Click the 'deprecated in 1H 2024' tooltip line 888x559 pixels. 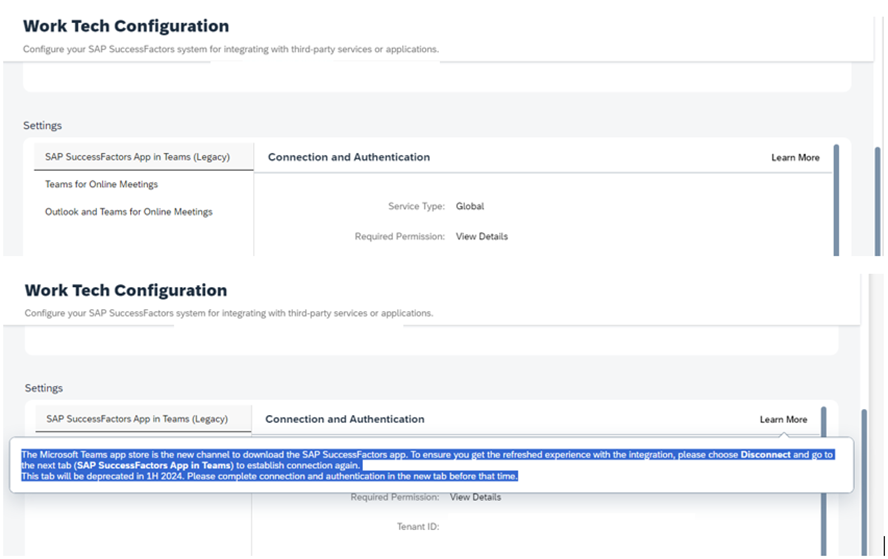270,476
